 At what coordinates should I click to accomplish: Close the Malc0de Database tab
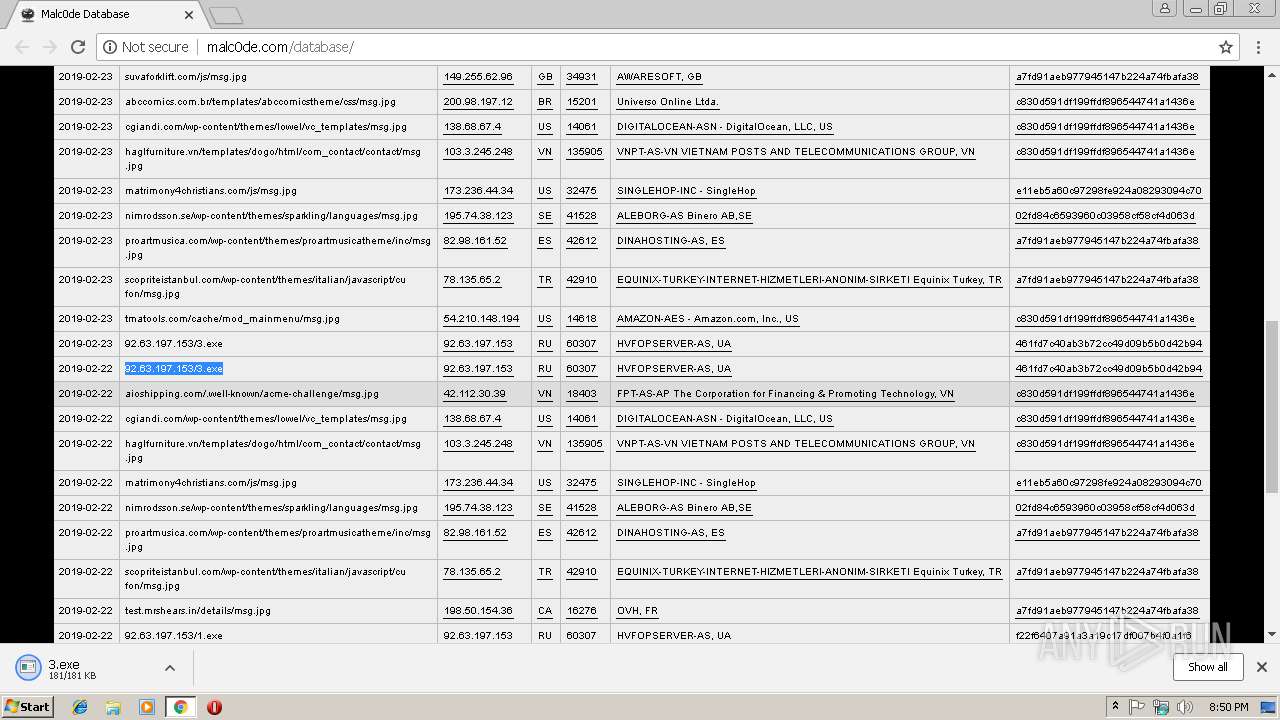point(189,15)
